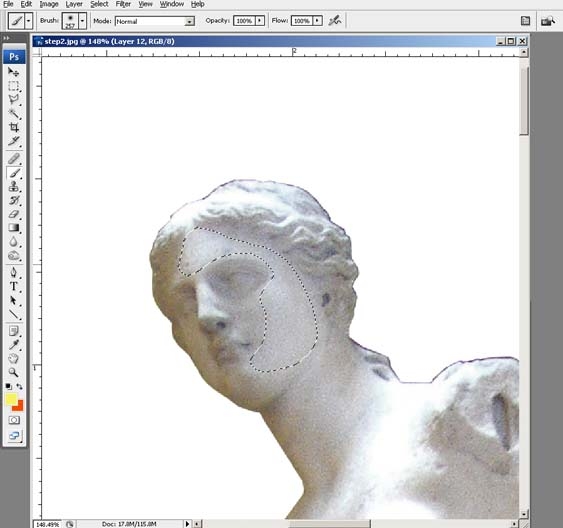This screenshot has width=563, height=528.
Task: Select the Clone Stamp tool
Action: click(14, 187)
